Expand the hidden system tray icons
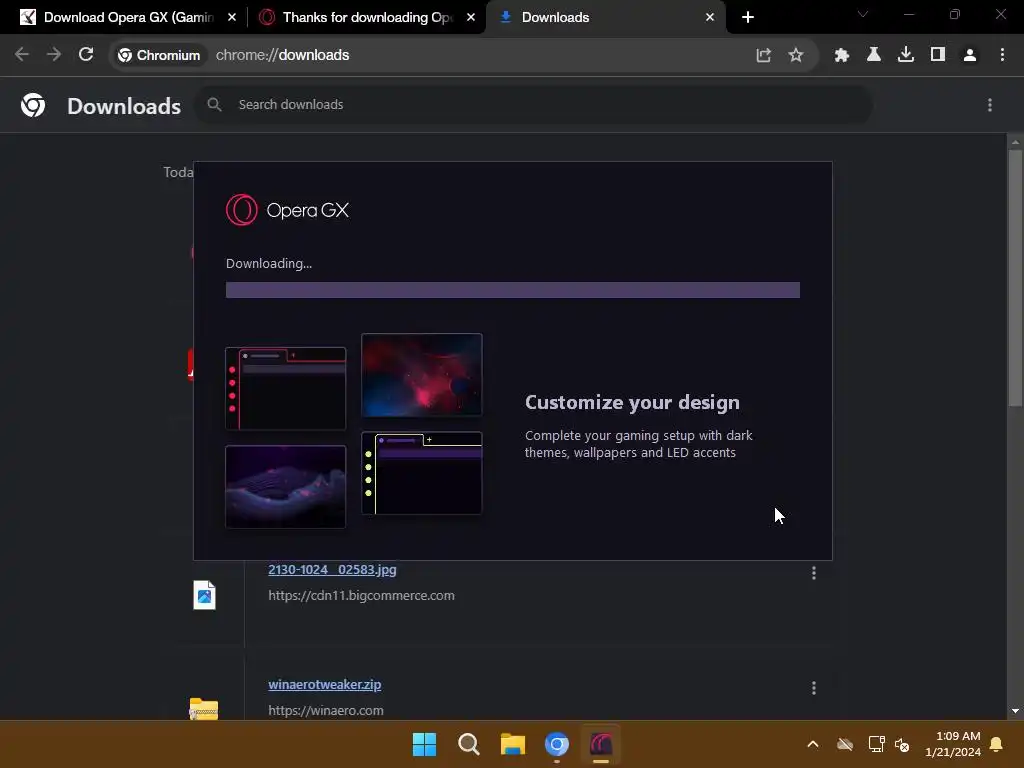The width and height of the screenshot is (1024, 768). pos(813,744)
